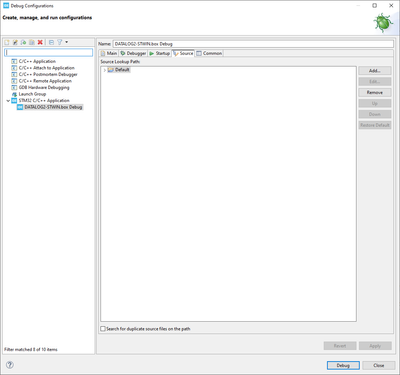
Task: Click the Revert button
Action: pos(340,346)
